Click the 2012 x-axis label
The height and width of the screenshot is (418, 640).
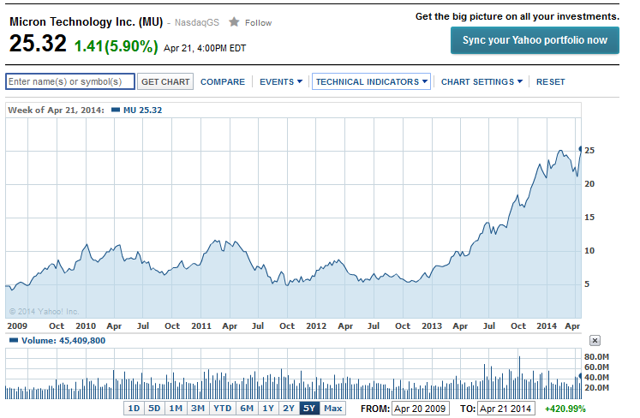316,326
